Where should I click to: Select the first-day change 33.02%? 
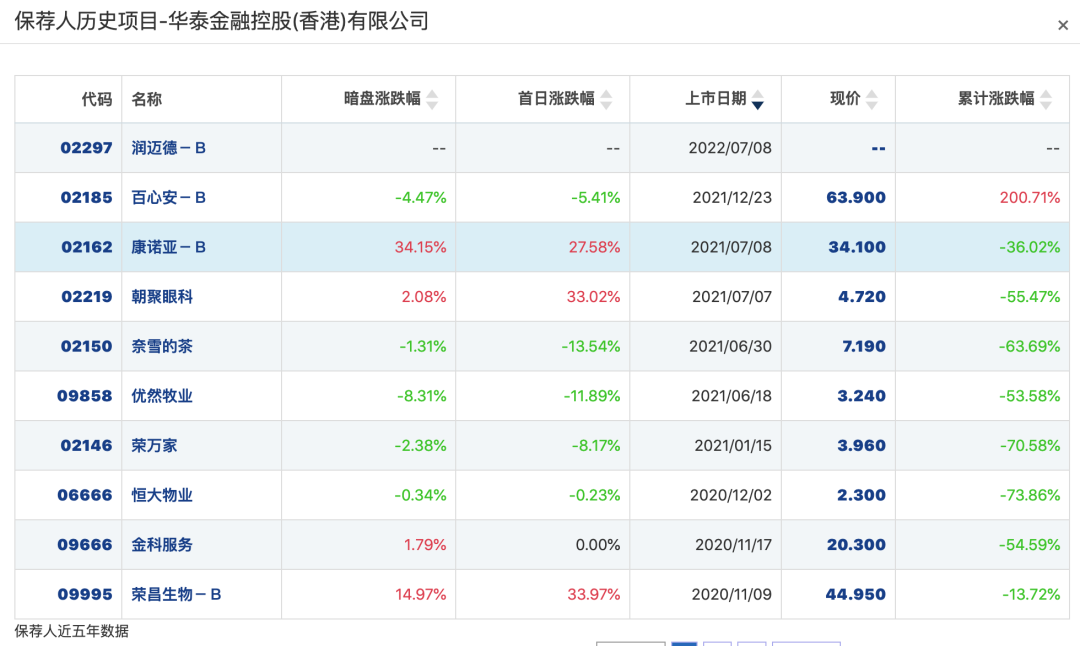593,297
